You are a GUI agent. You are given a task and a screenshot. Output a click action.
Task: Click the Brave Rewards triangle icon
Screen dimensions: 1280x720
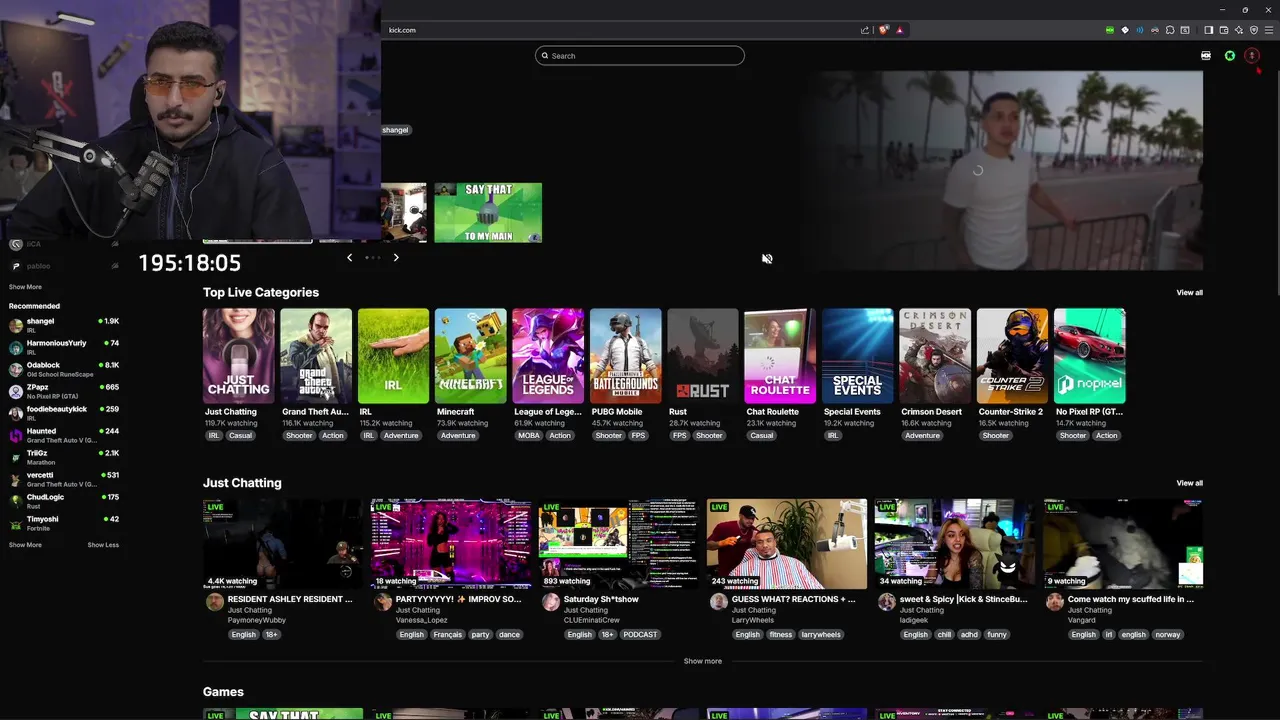(900, 30)
